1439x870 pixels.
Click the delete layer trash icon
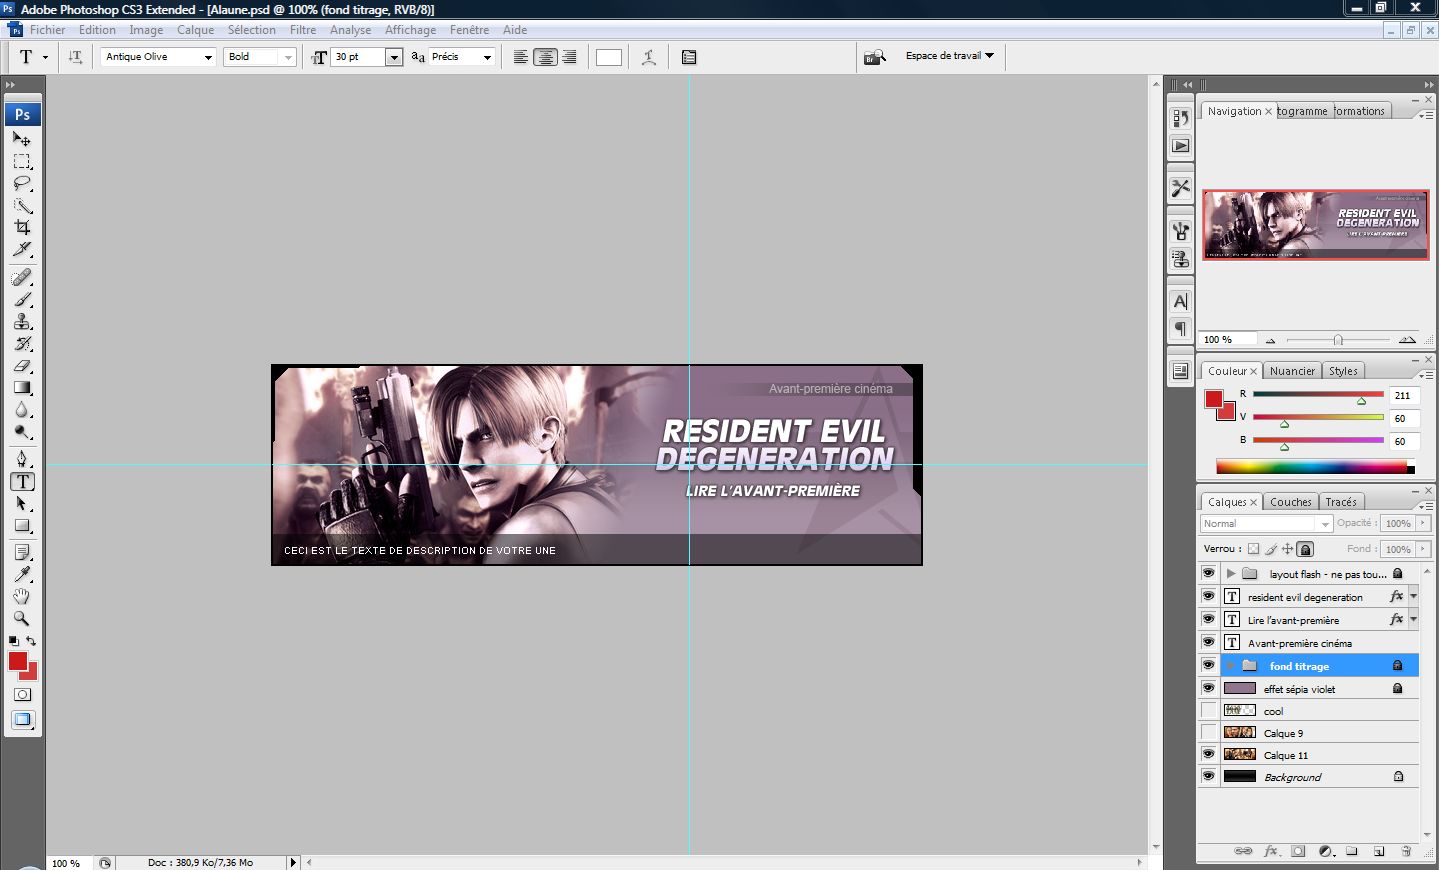click(x=1406, y=852)
